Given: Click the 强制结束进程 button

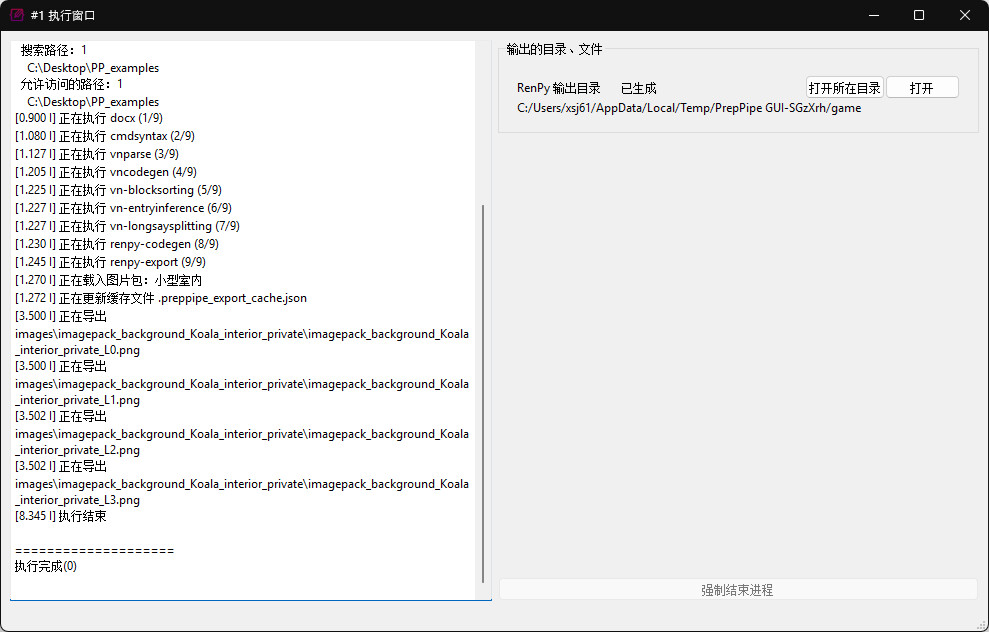Looking at the screenshot, I should click(x=737, y=590).
